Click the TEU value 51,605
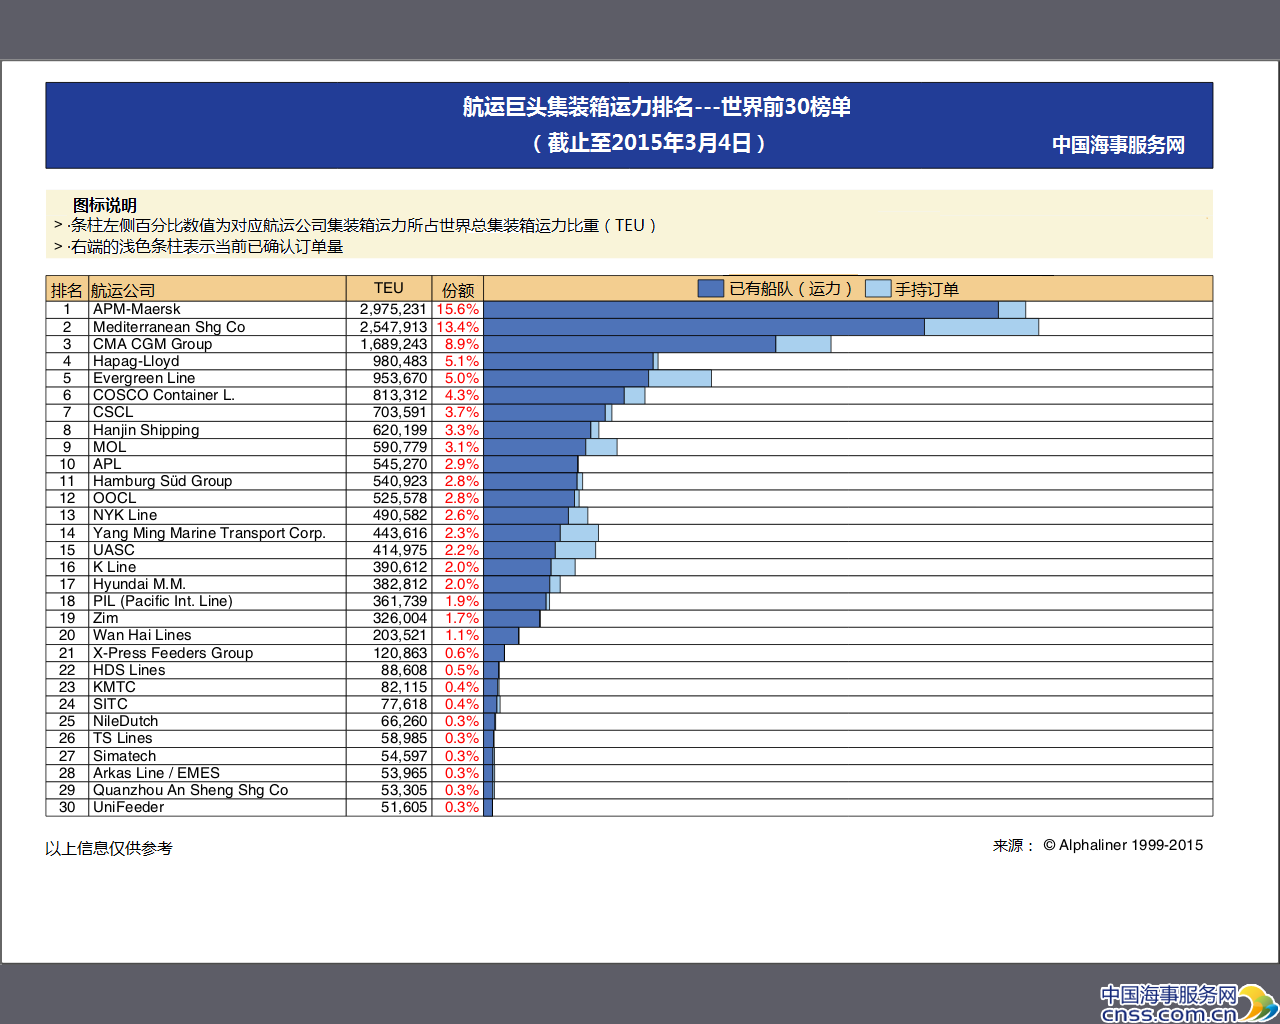 coord(404,807)
